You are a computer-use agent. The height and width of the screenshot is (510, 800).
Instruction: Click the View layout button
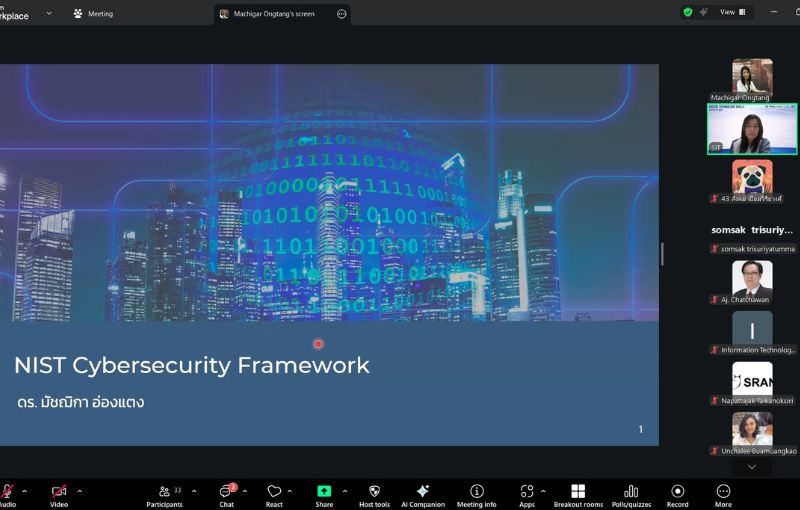pyautogui.click(x=733, y=12)
